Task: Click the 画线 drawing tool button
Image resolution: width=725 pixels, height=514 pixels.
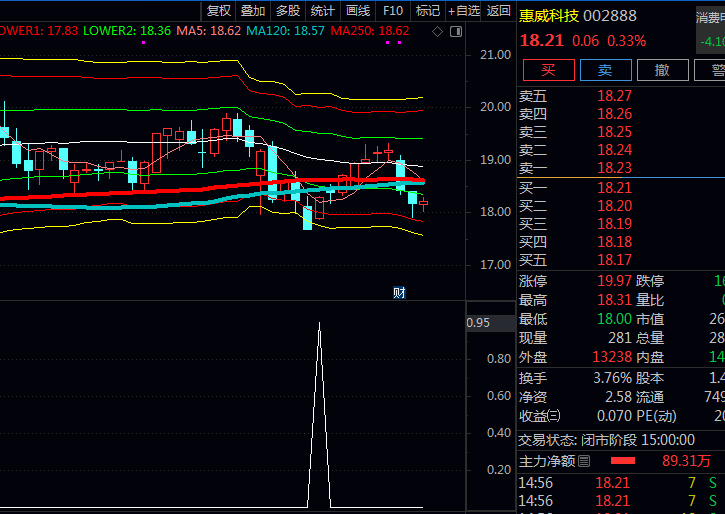Action: 357,11
